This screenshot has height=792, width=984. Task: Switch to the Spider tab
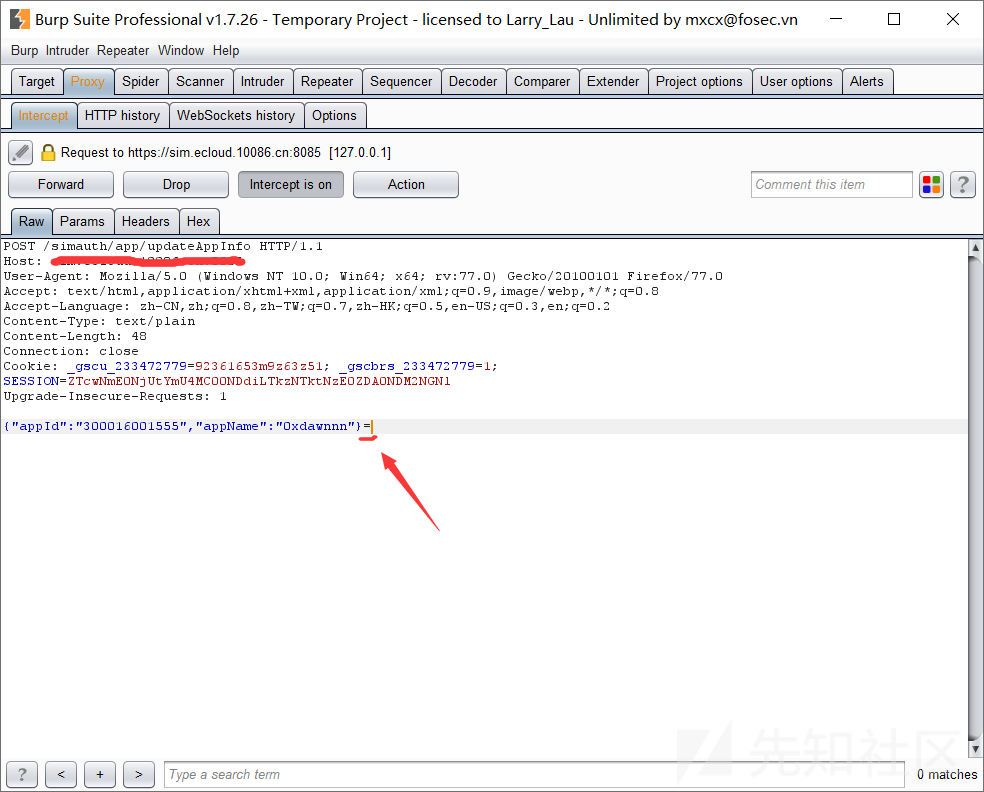pyautogui.click(x=141, y=82)
